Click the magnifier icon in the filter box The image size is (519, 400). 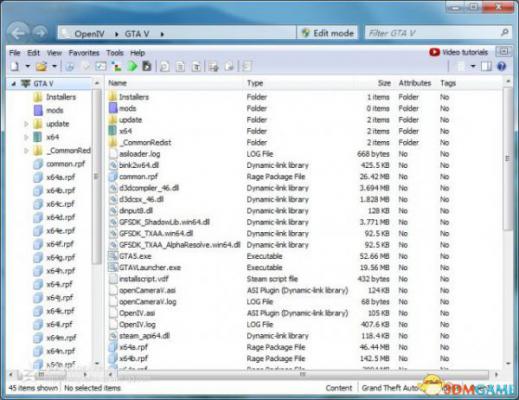click(x=505, y=33)
